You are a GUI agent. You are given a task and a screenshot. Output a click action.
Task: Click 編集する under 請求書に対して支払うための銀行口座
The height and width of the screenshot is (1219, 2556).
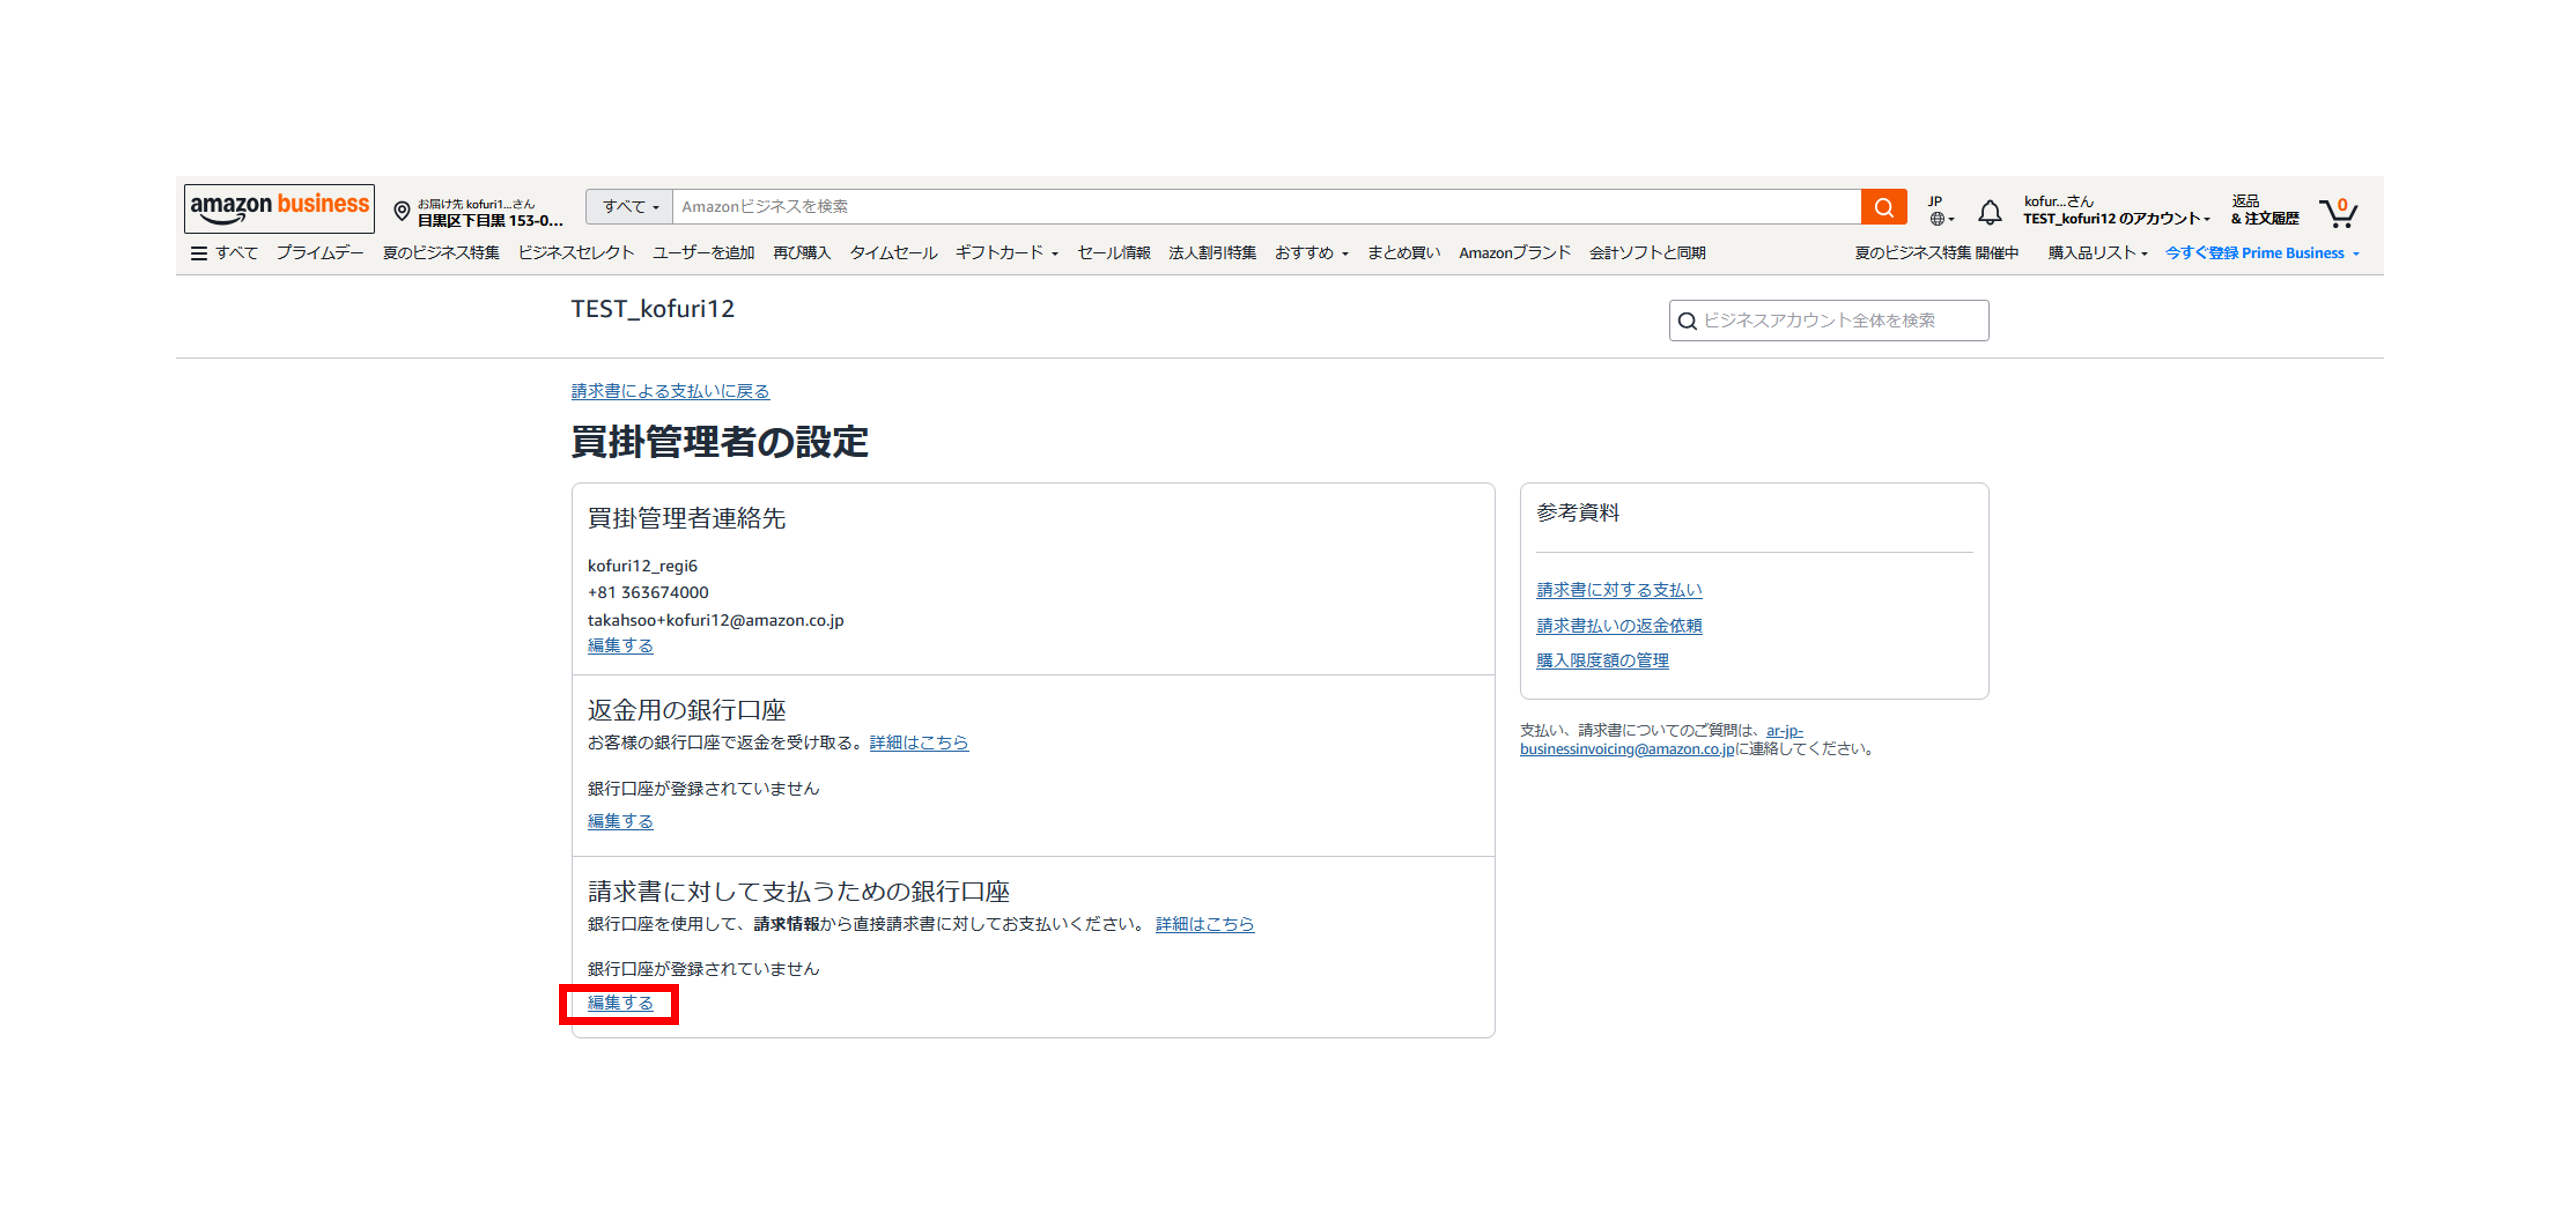pyautogui.click(x=620, y=1003)
